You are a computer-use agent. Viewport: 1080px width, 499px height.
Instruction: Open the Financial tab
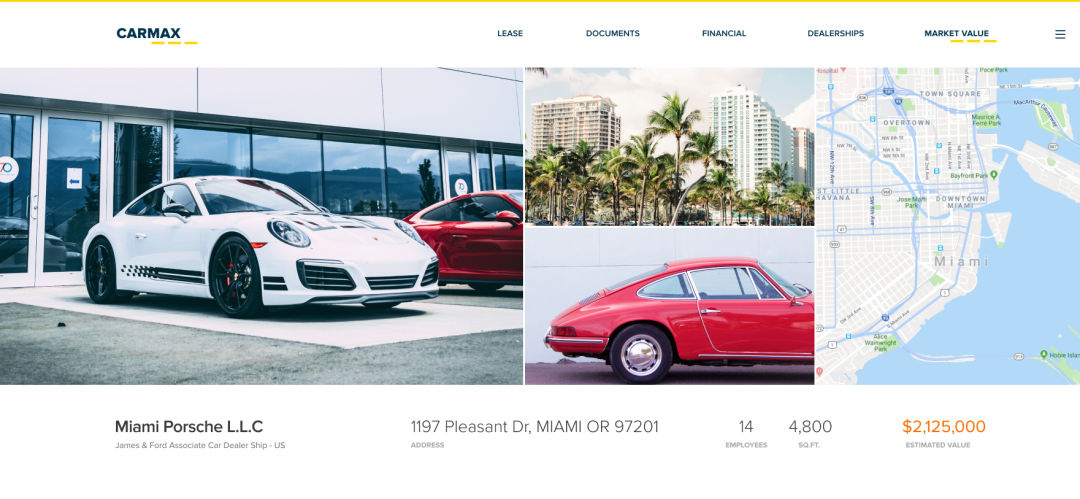click(x=724, y=33)
